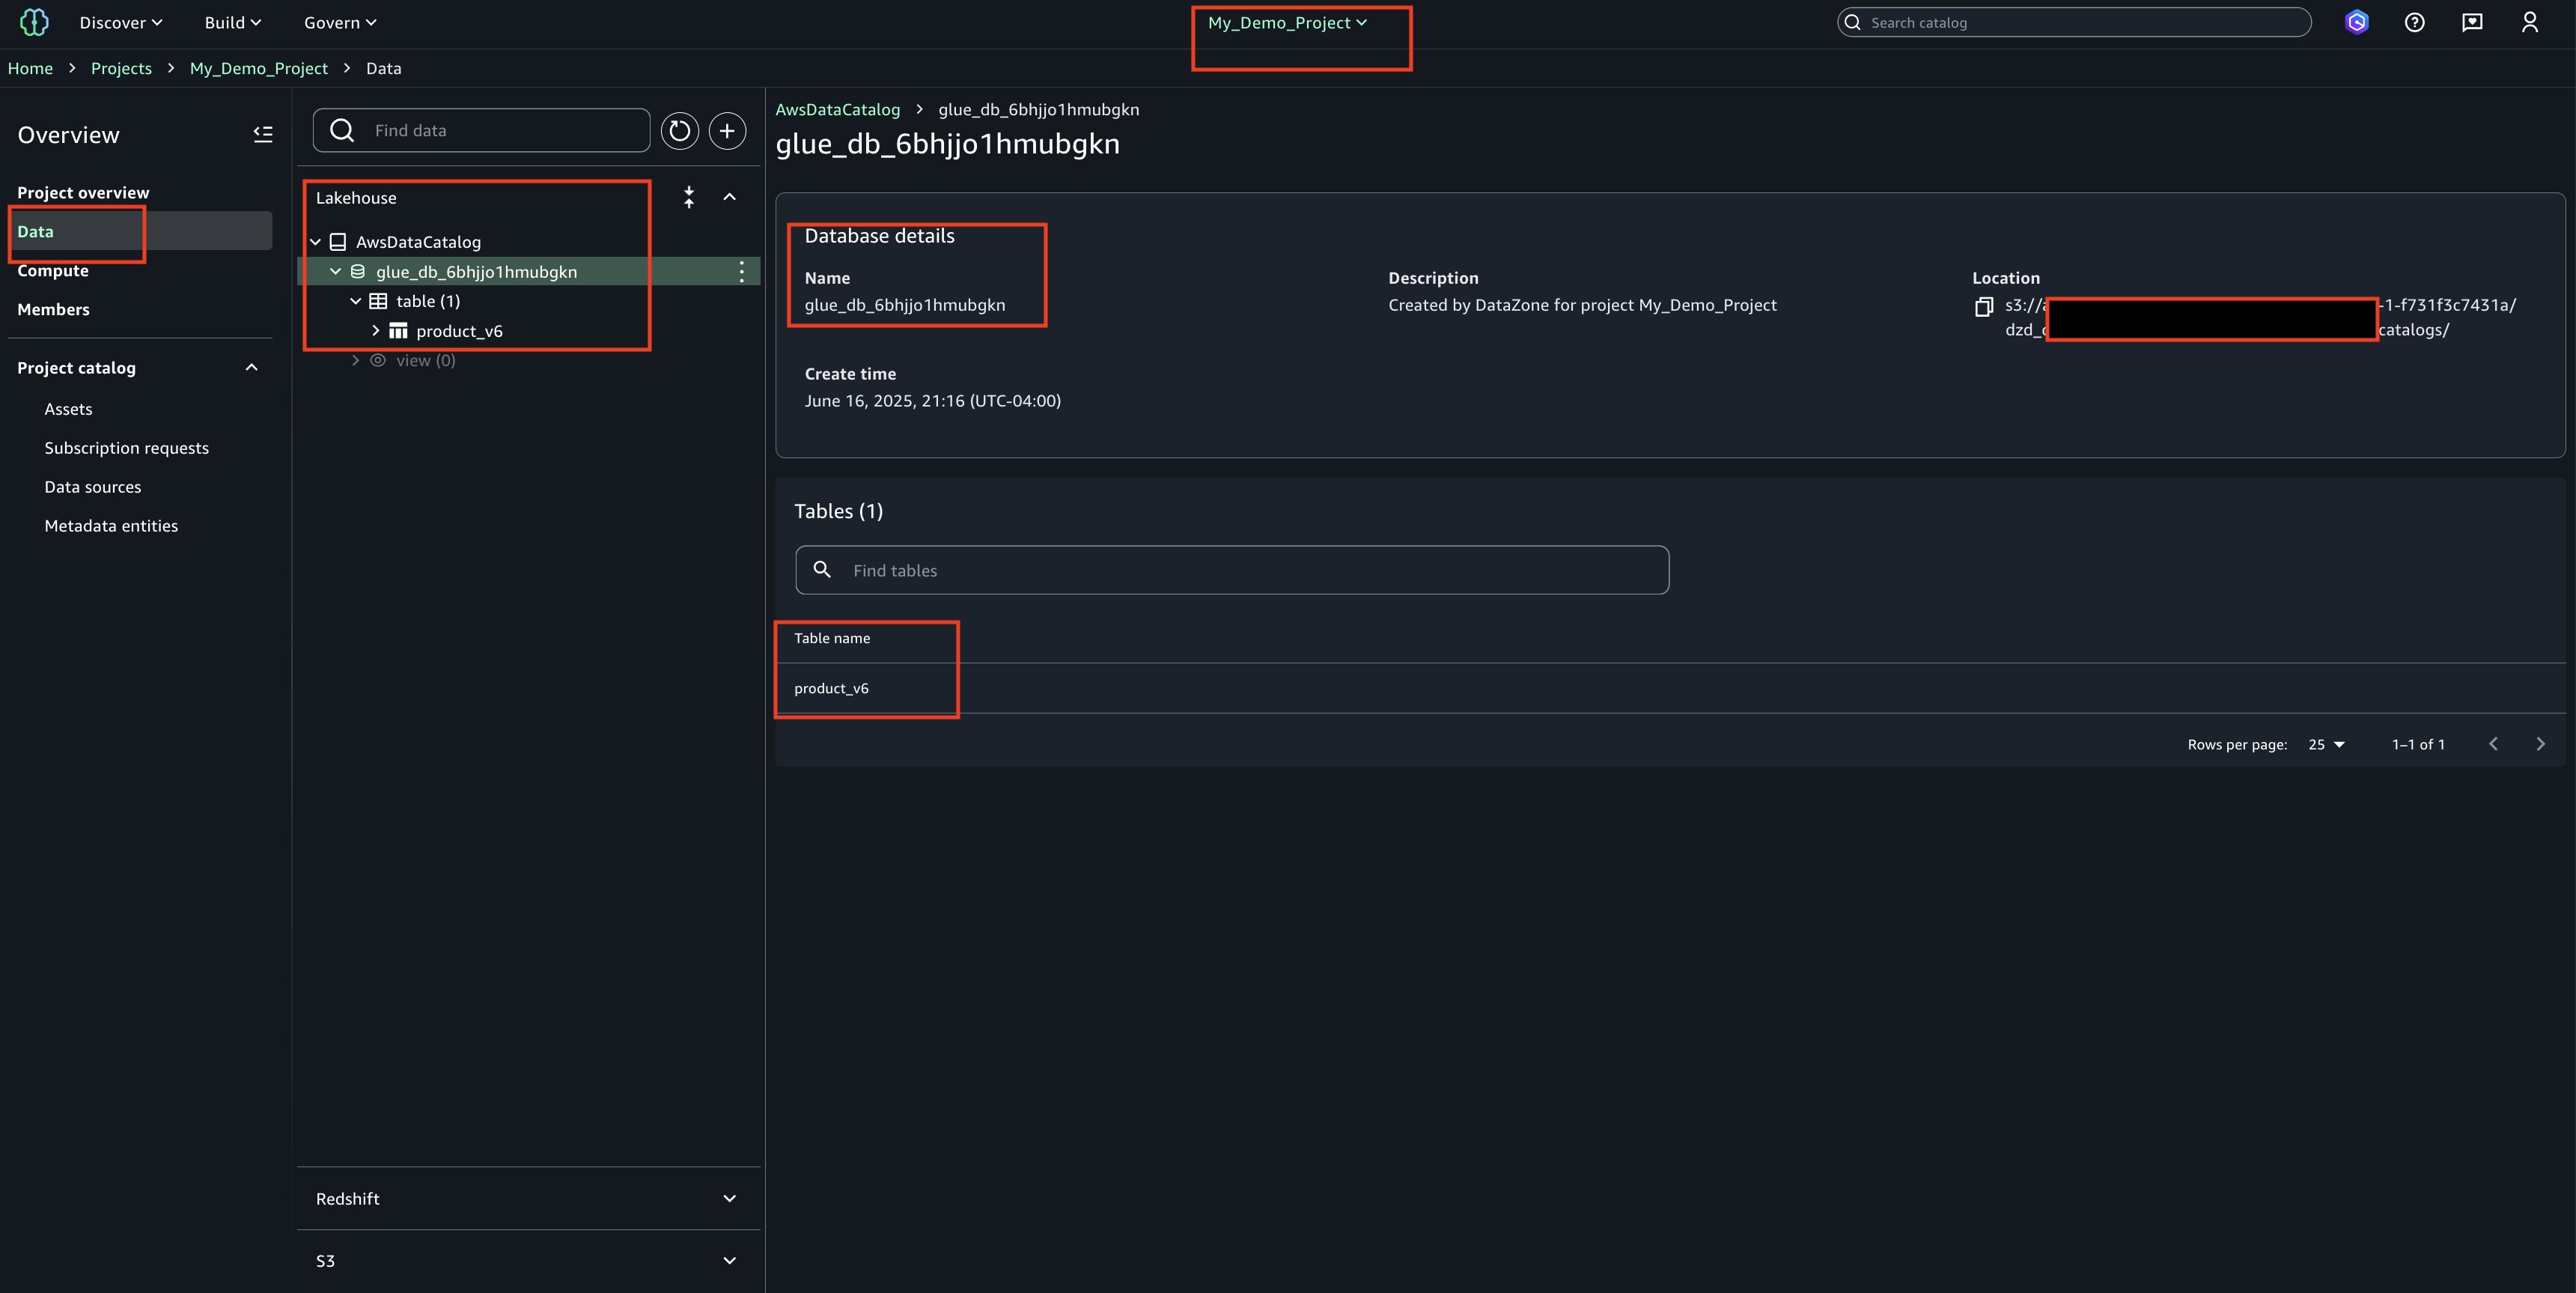
Task: Collapse the Overview sidebar panel
Action: [x=263, y=134]
